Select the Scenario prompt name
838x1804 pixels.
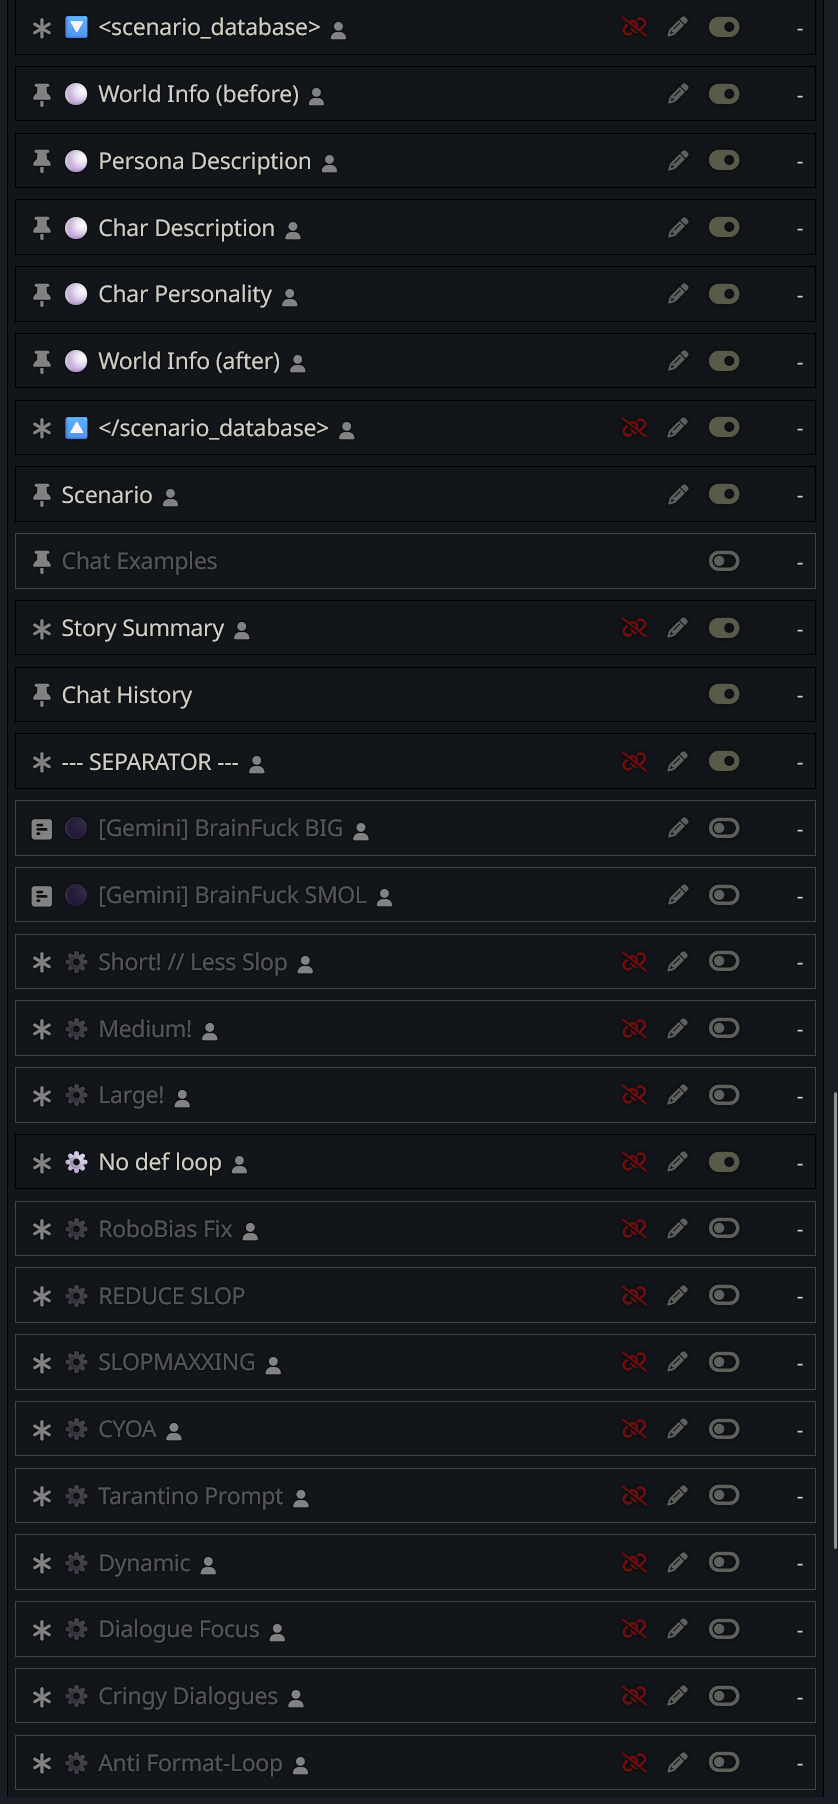coord(107,495)
